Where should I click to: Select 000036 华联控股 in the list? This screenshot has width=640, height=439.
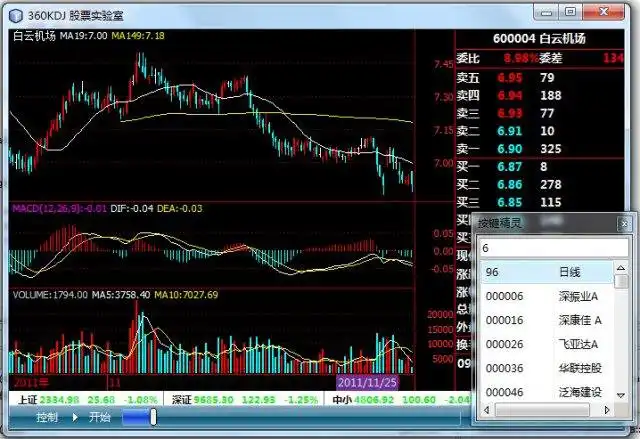pos(546,368)
